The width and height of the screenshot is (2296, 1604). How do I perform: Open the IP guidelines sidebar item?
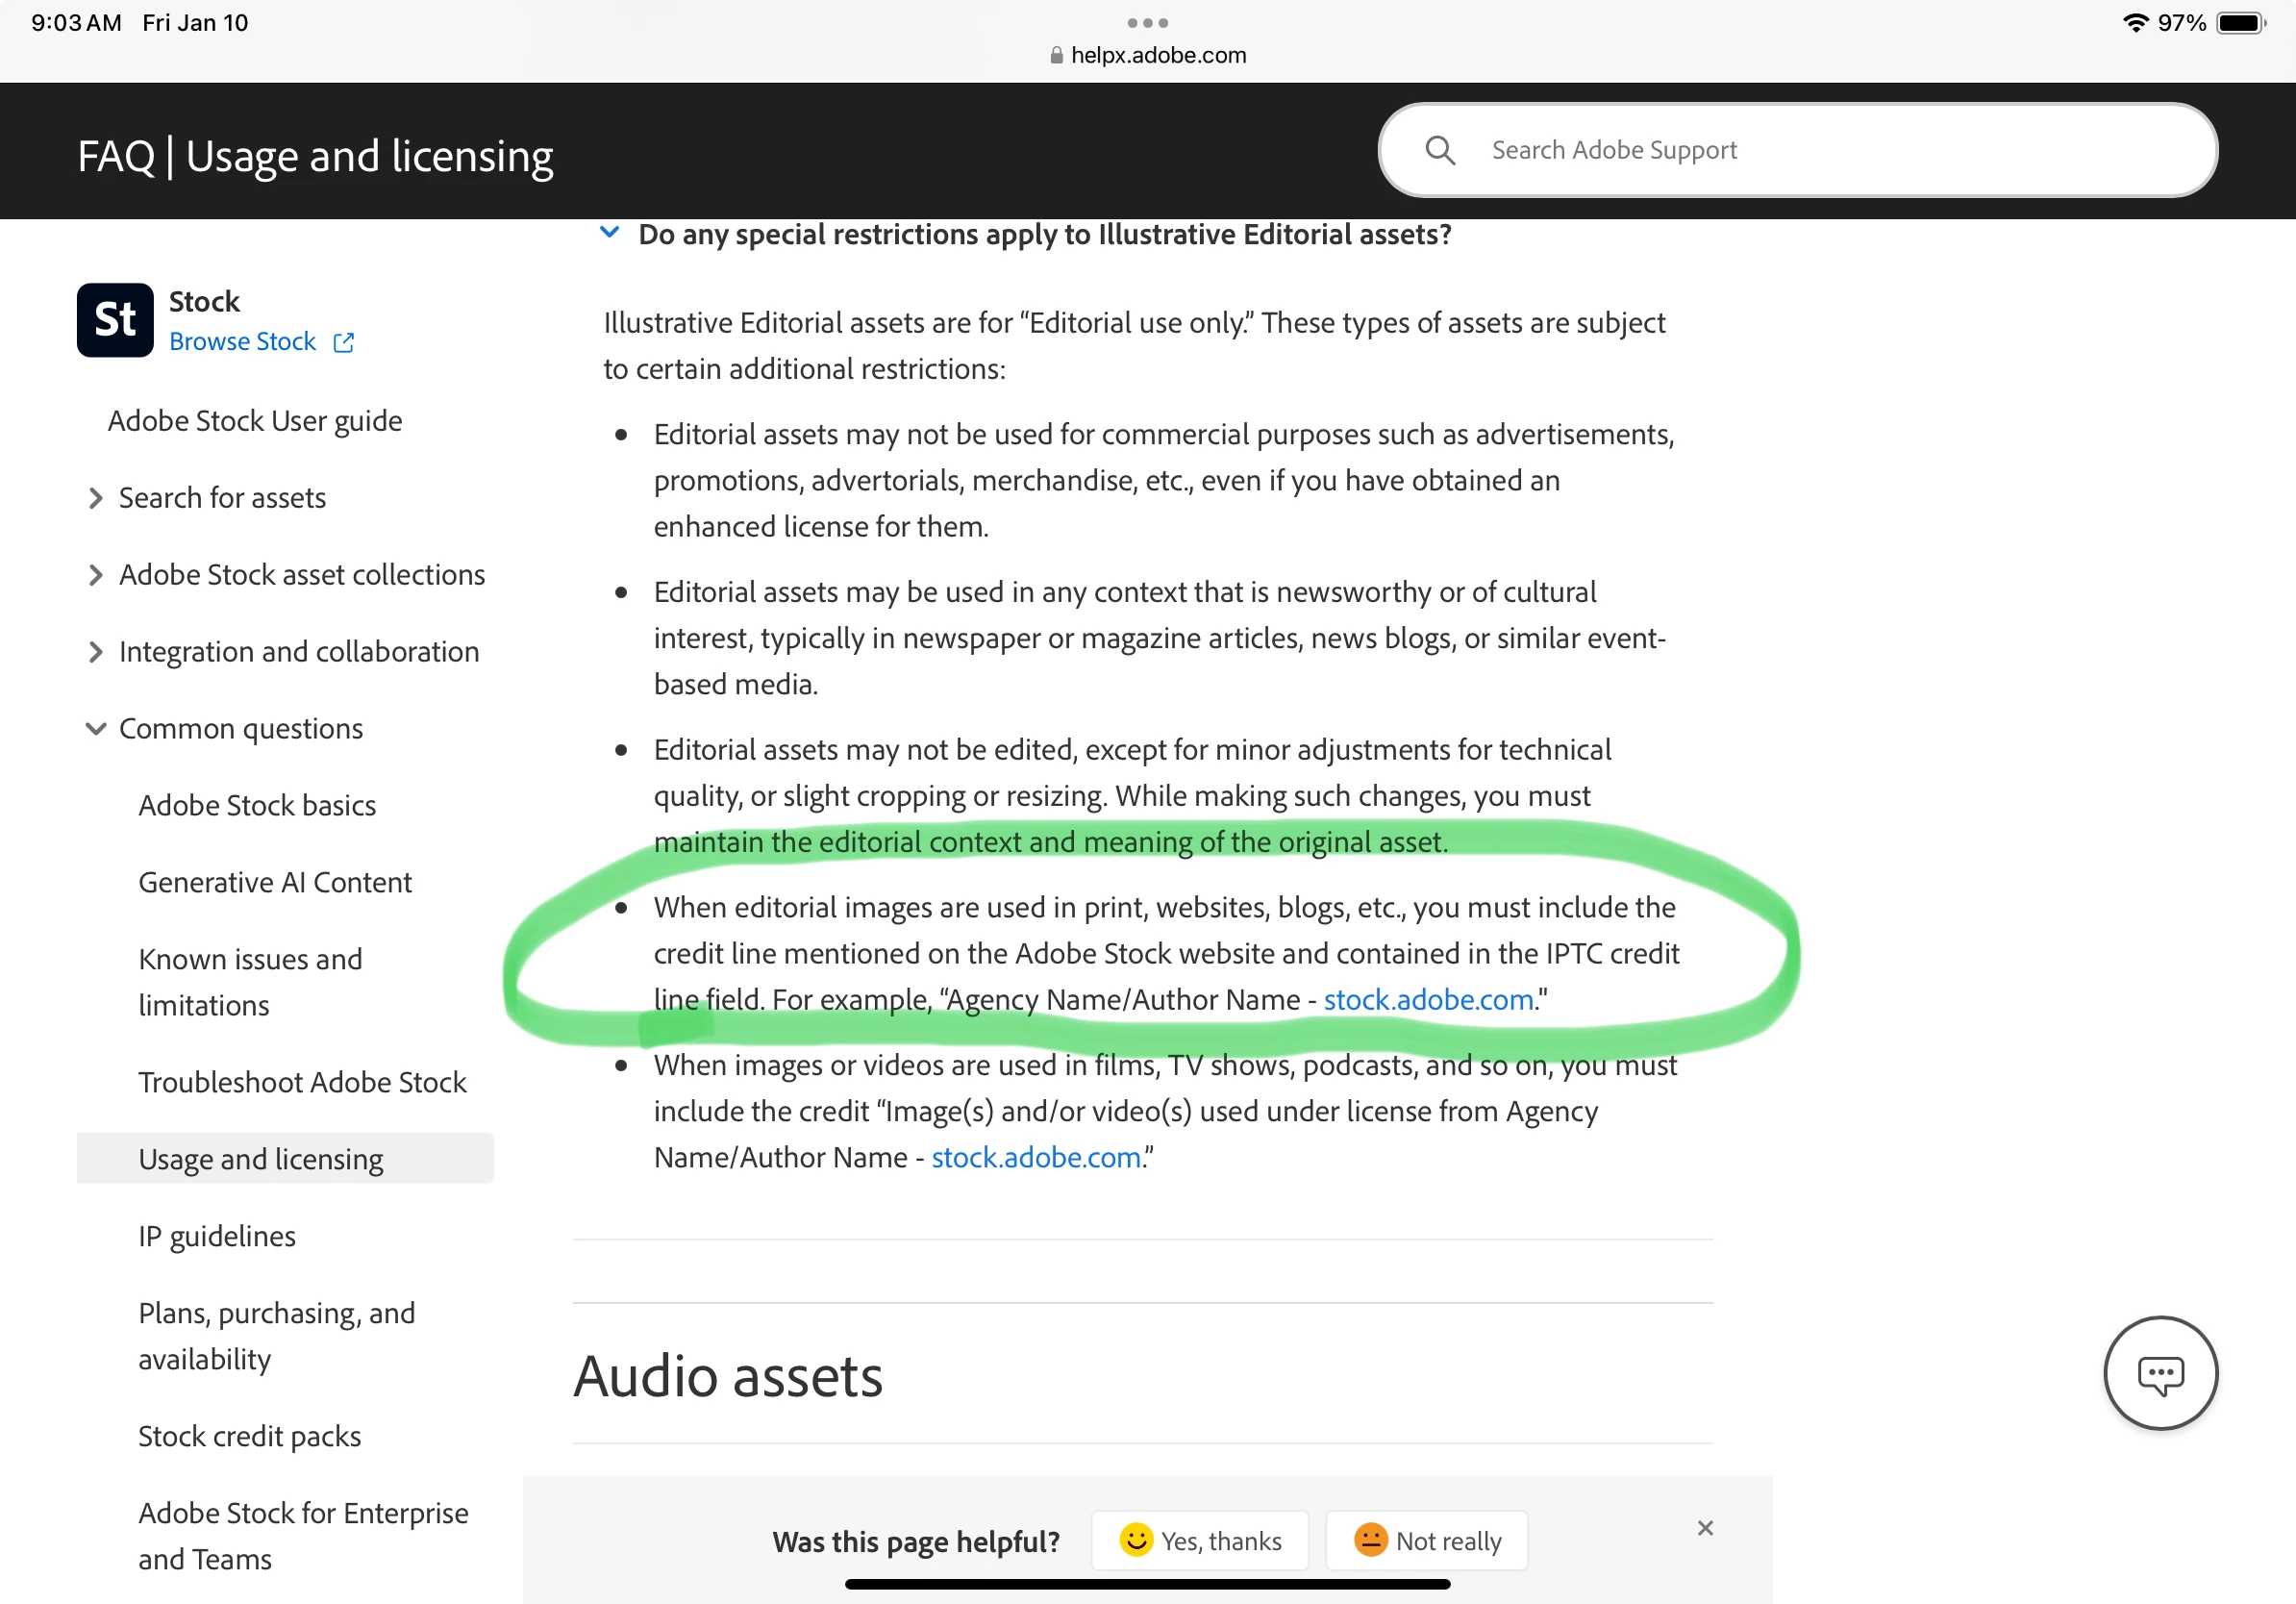coord(217,1236)
